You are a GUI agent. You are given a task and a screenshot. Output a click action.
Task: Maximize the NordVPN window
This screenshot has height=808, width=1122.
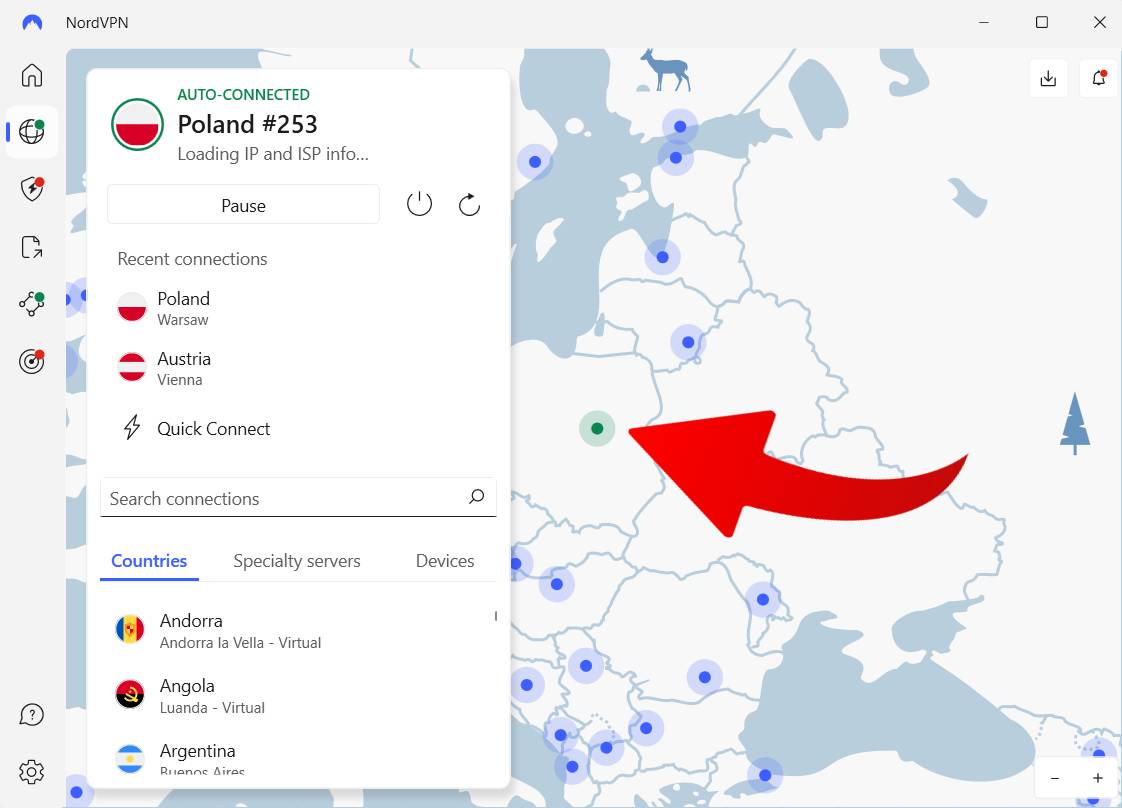[1042, 22]
